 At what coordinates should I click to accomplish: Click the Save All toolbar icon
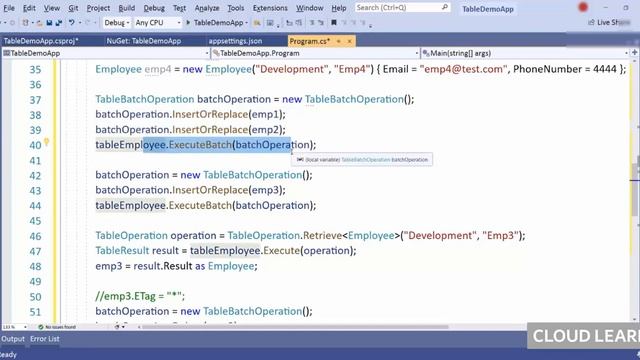pos(59,23)
